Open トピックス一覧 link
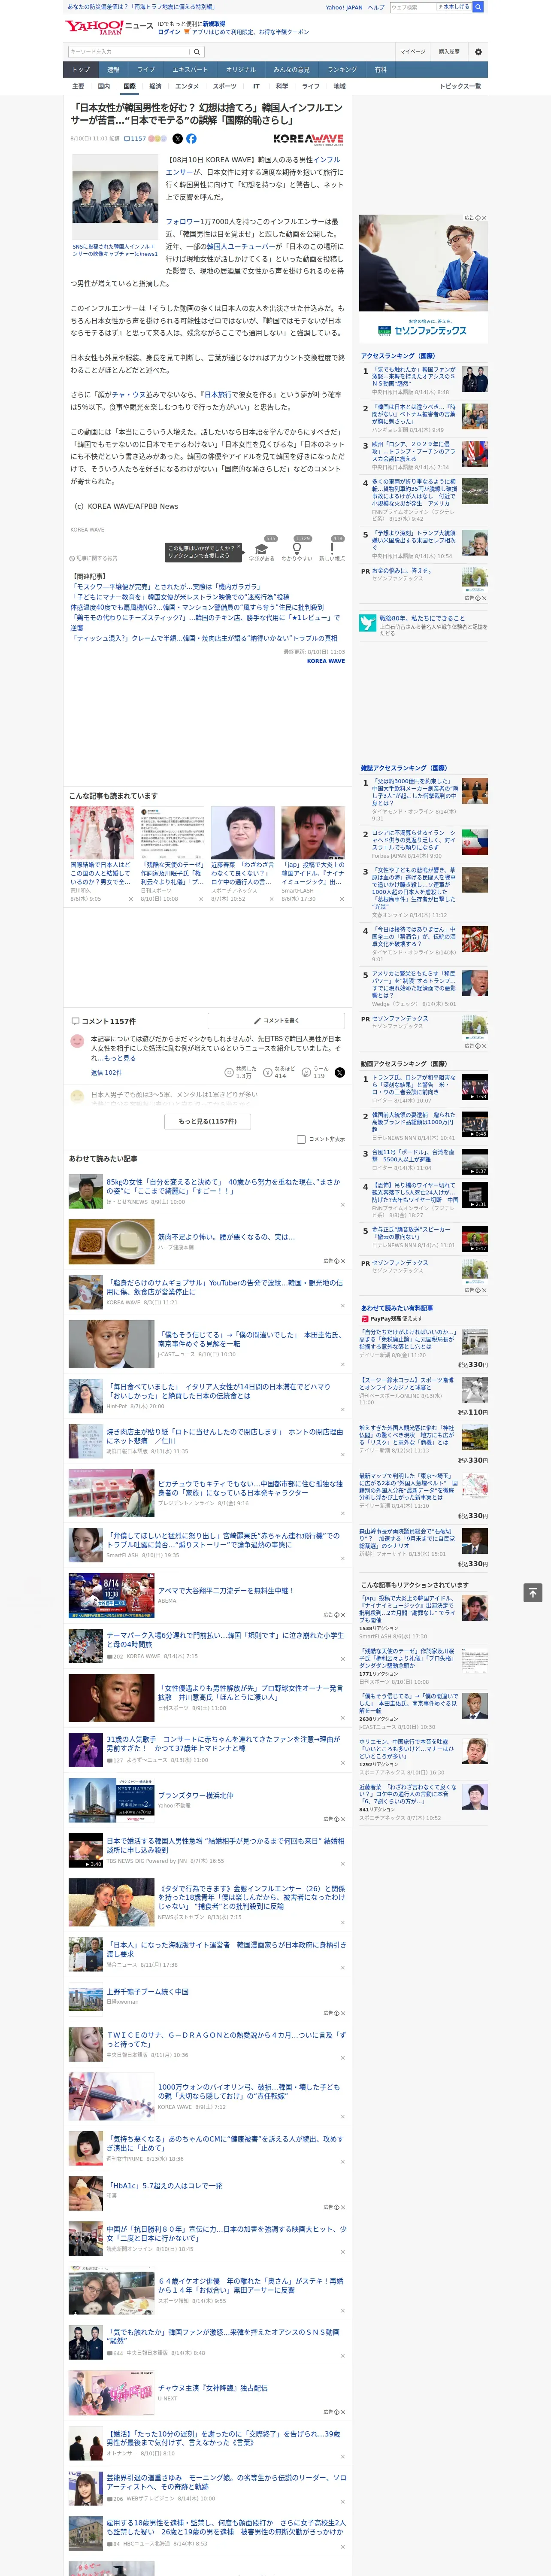This screenshot has width=551, height=2576. point(460,86)
